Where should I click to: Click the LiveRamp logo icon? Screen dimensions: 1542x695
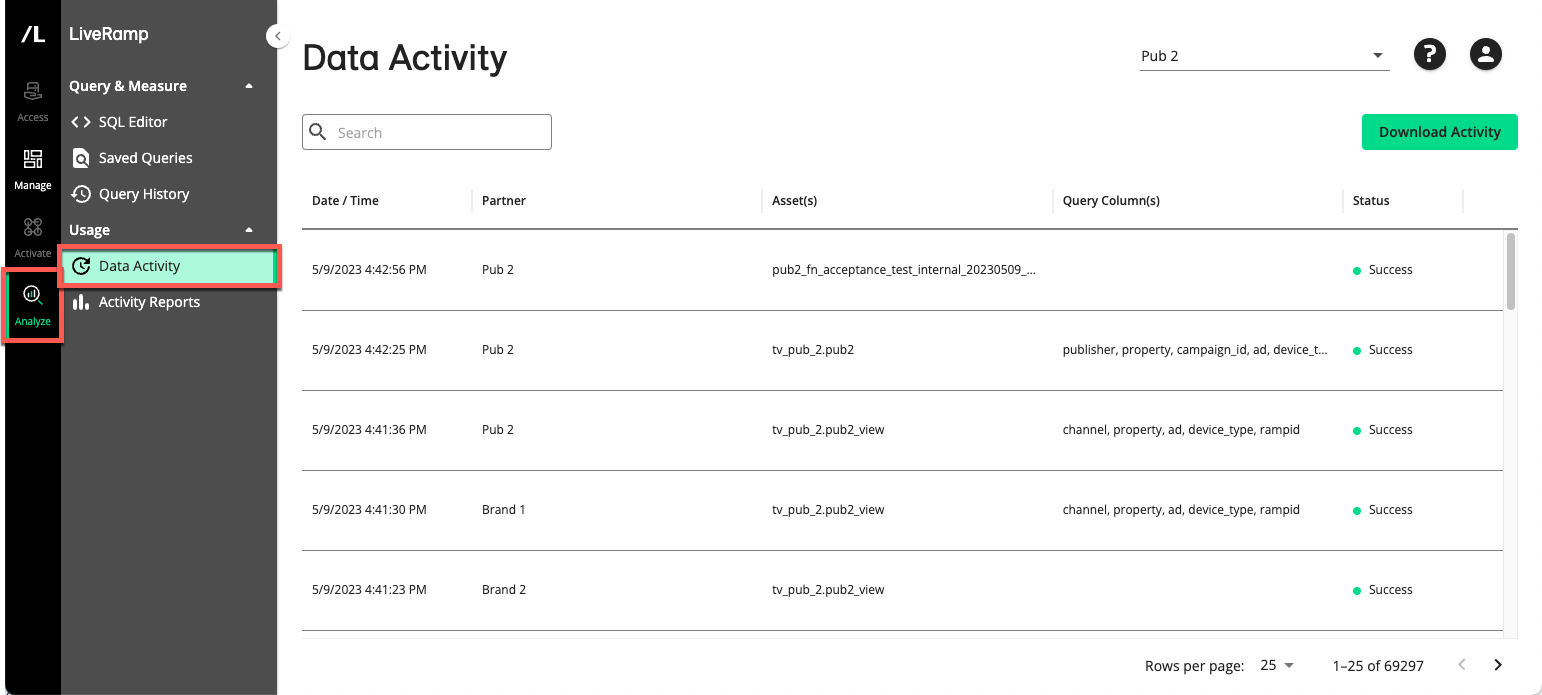33,34
